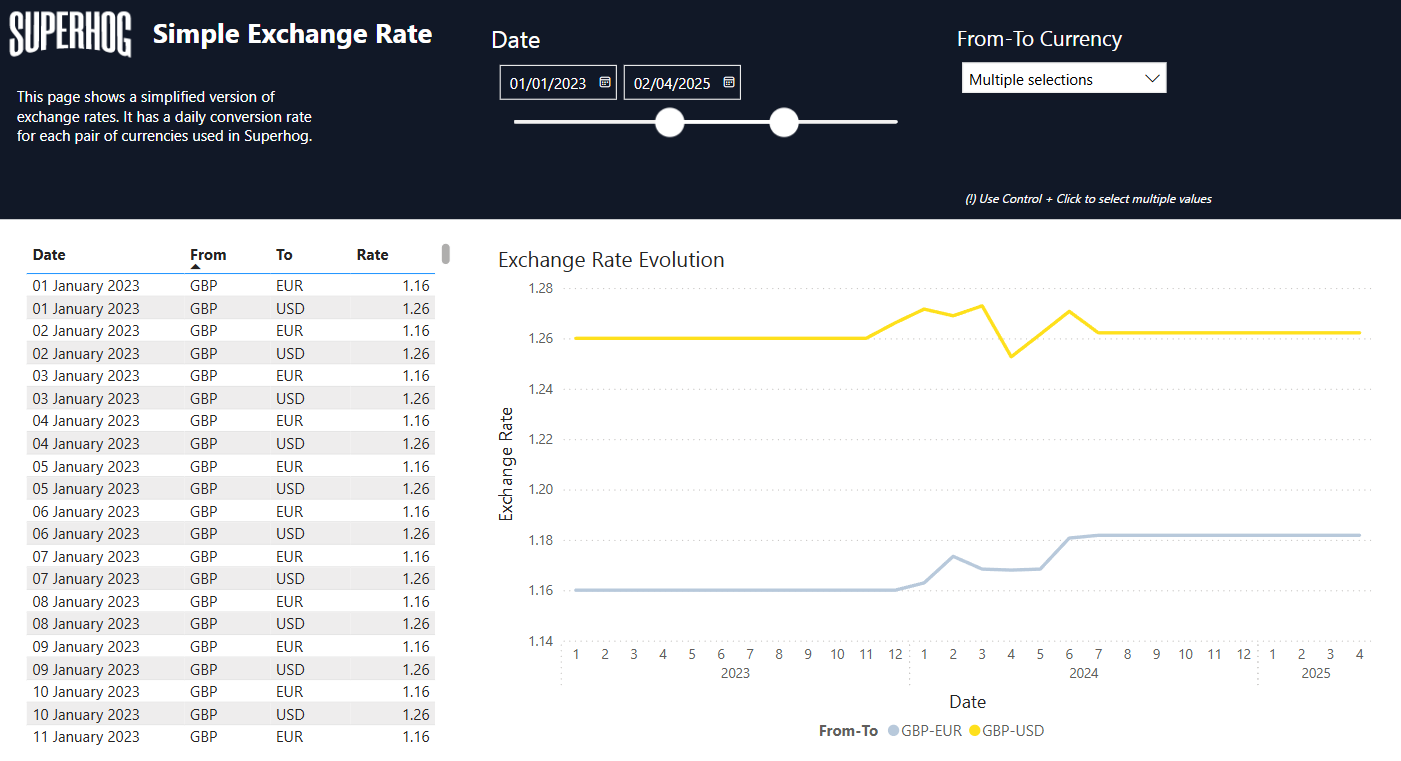Image resolution: width=1401 pixels, height=761 pixels.
Task: Click the left date slider handle
Action: coord(669,122)
